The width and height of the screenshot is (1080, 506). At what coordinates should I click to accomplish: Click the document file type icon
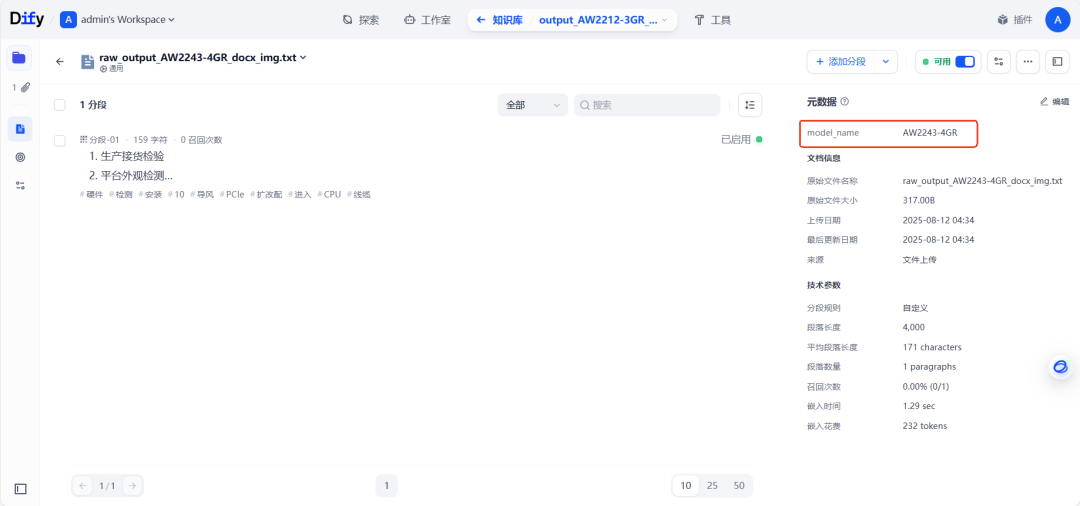tap(87, 62)
